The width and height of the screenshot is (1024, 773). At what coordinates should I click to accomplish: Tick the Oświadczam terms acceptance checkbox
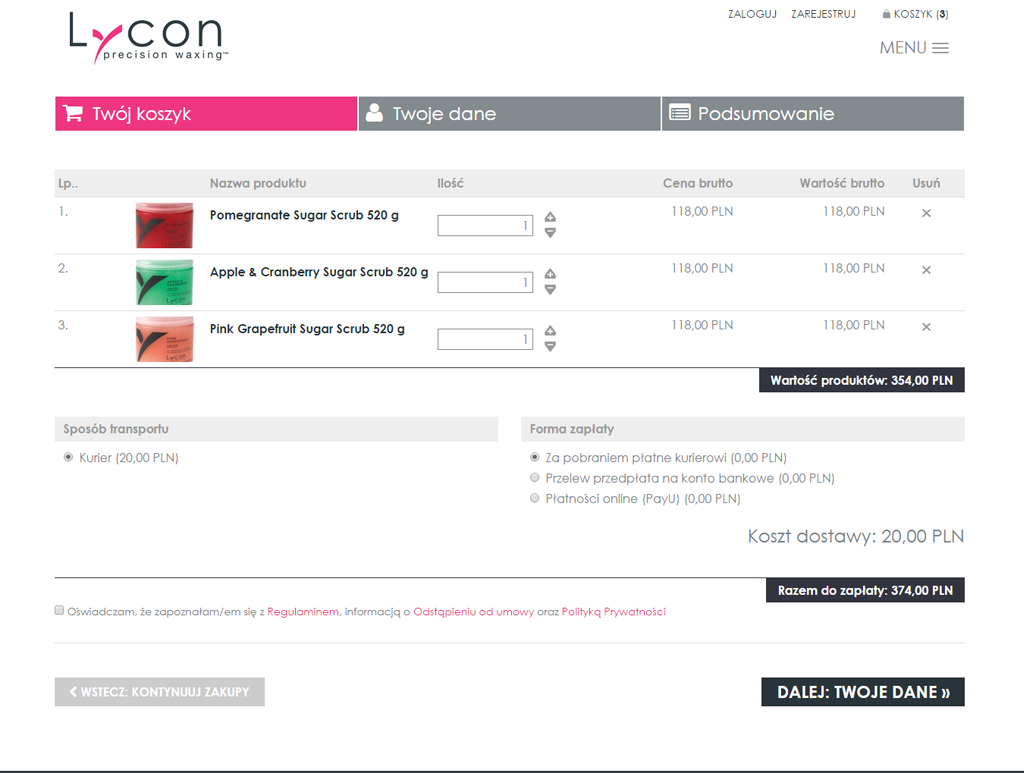(x=59, y=610)
